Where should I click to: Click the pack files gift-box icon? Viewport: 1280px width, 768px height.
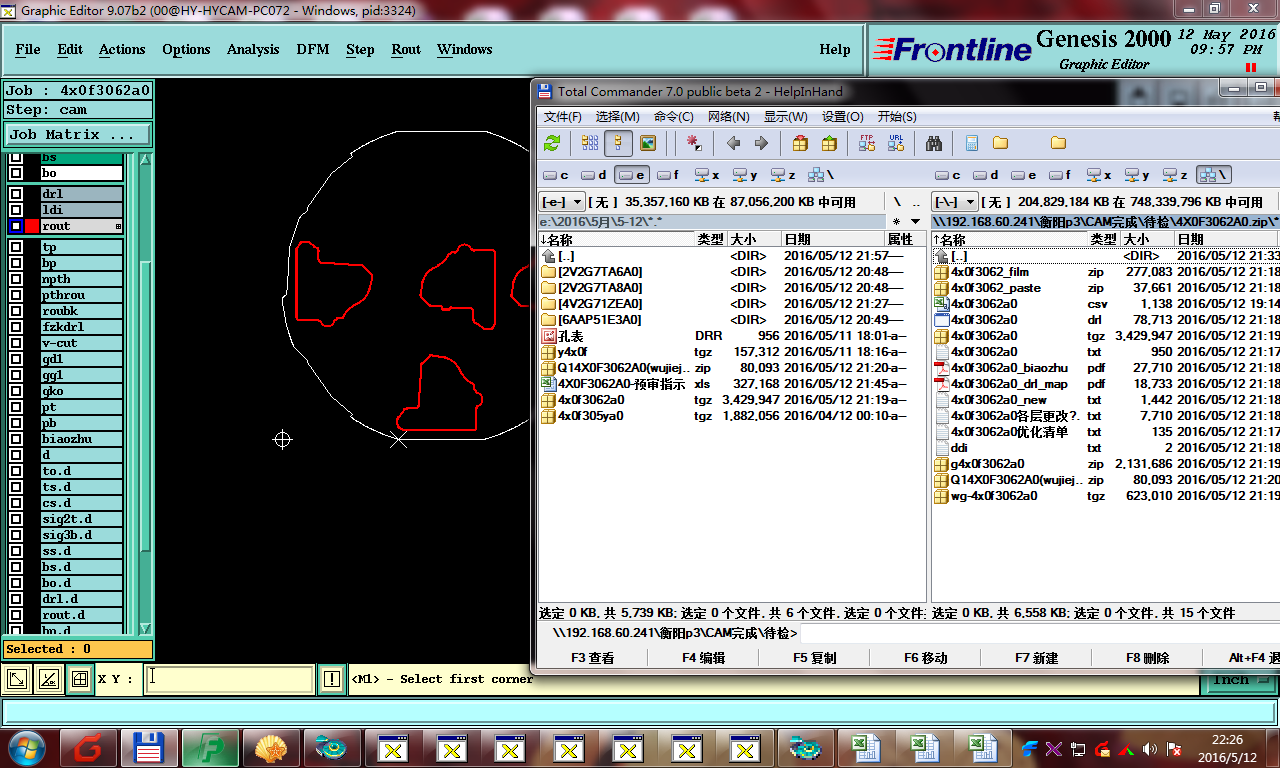800,143
